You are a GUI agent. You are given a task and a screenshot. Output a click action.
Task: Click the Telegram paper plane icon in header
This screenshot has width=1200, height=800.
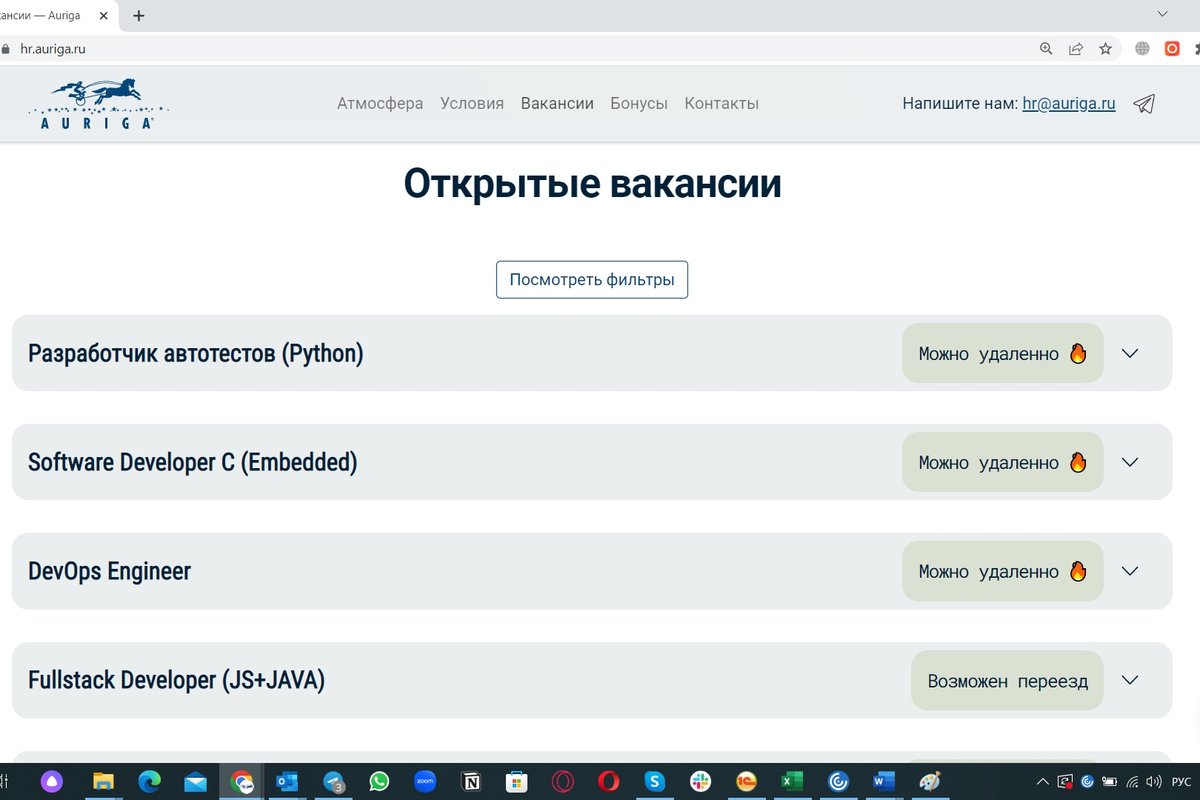pos(1144,104)
